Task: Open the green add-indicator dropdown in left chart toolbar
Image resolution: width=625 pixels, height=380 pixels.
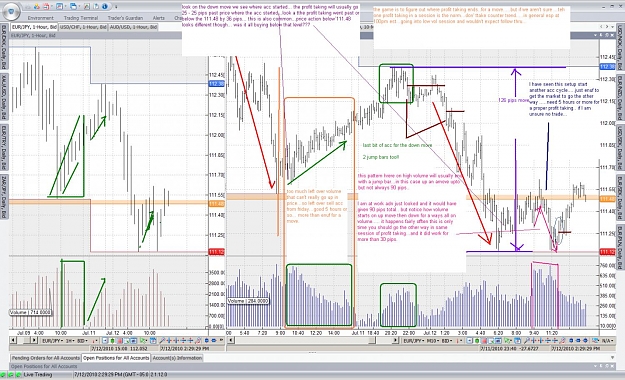Action: (143, 341)
